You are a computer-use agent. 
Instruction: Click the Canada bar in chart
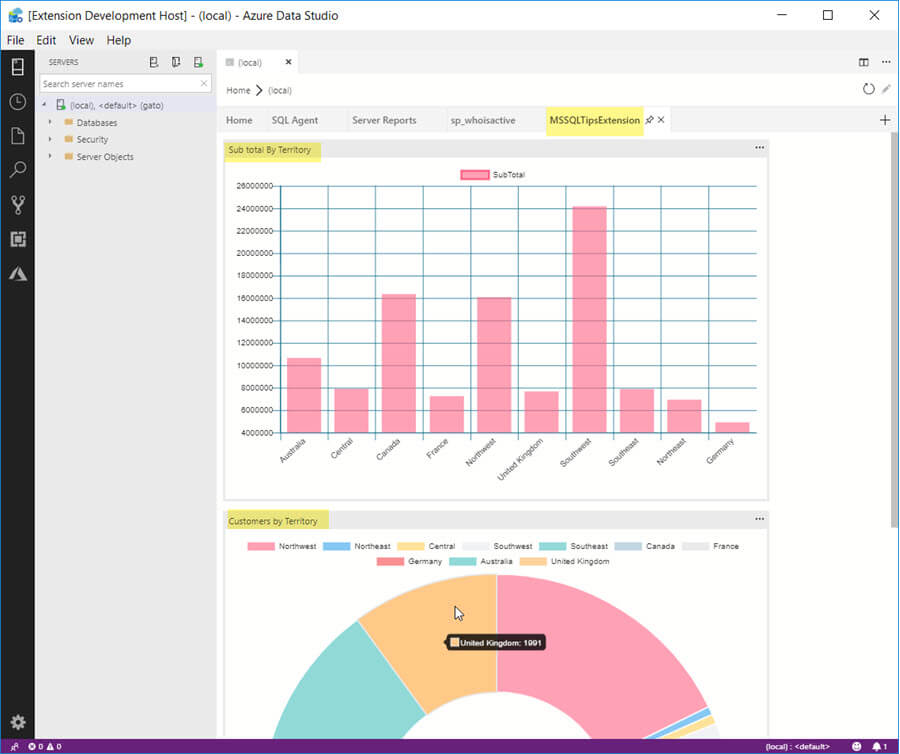pyautogui.click(x=399, y=363)
